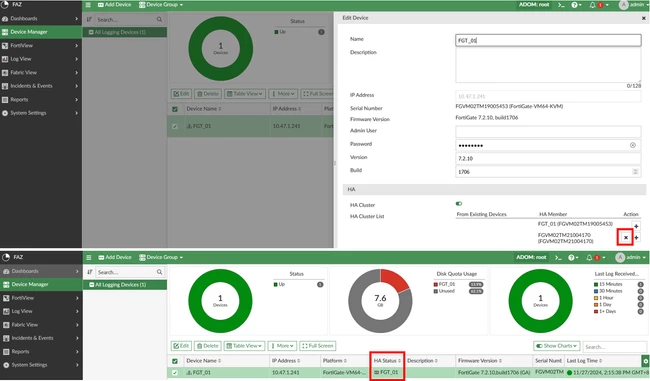Open admin user dropdown on charts screen
This screenshot has height=381, width=650.
[x=631, y=257]
